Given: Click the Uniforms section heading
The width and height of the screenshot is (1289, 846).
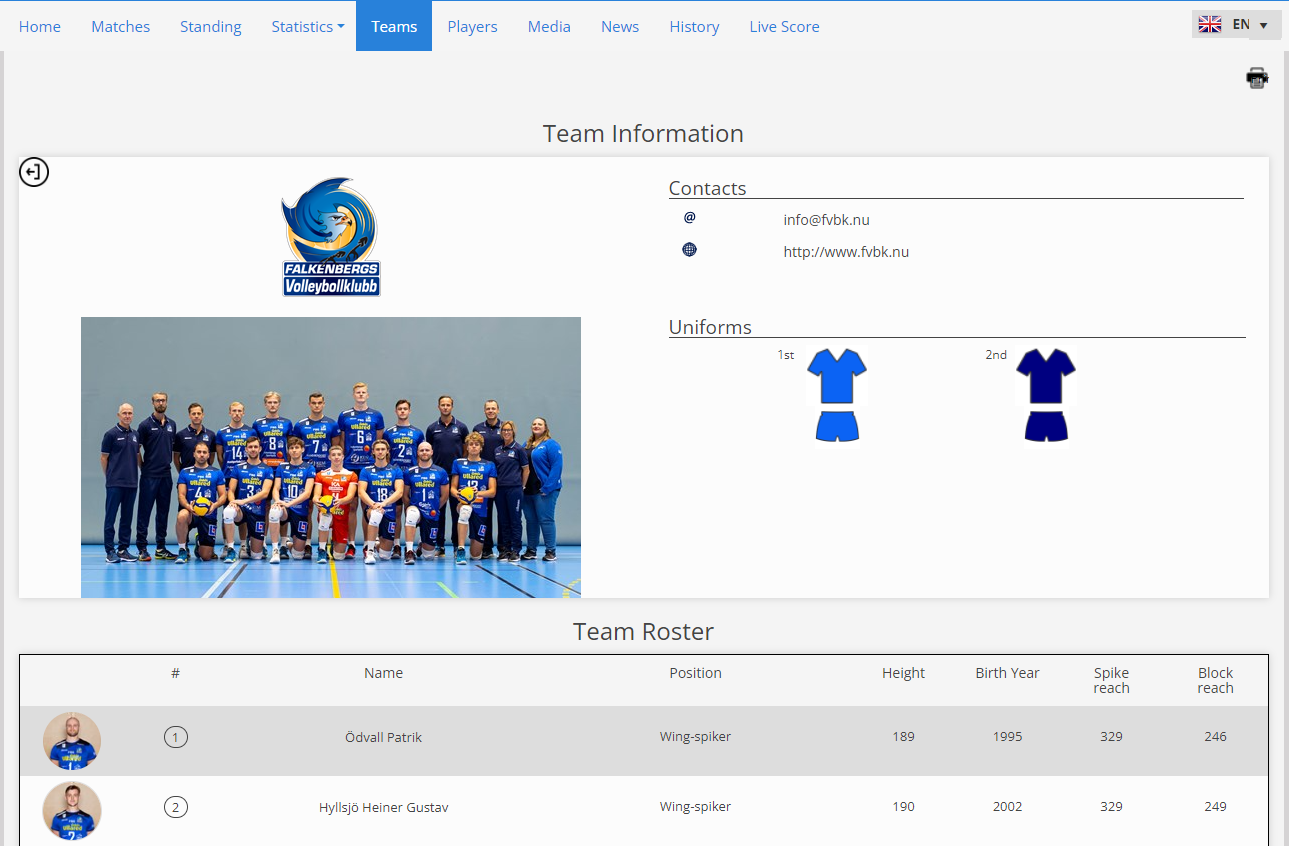Looking at the screenshot, I should 710,327.
